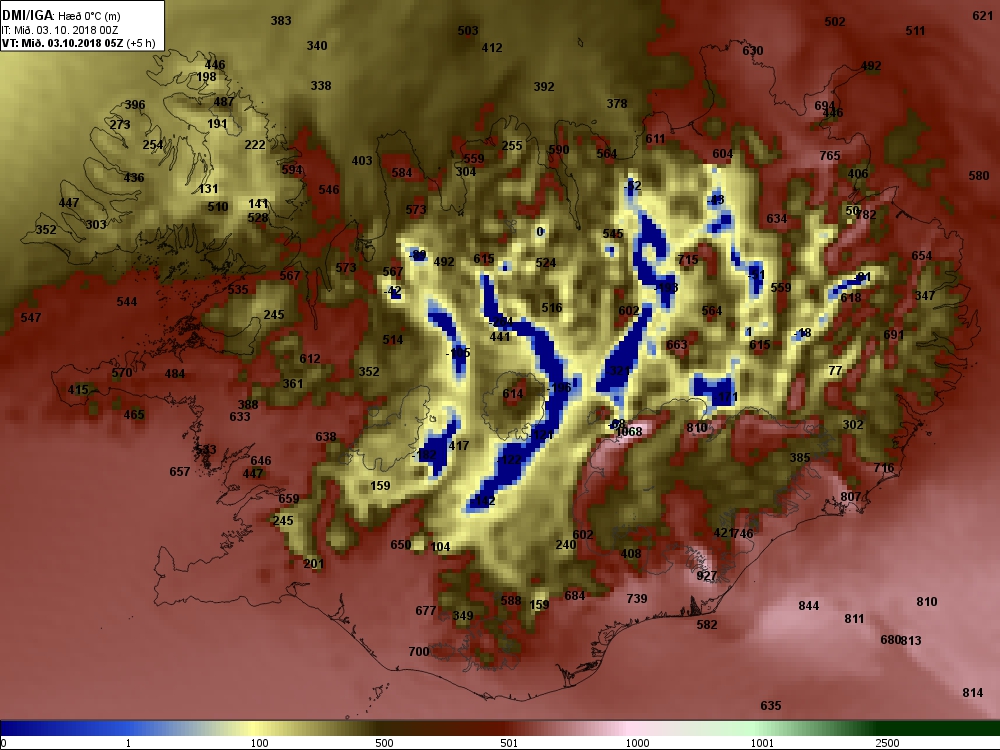This screenshot has height=750, width=1000.
Task: Click legend label 2500 on the color bar
Action: click(x=887, y=743)
